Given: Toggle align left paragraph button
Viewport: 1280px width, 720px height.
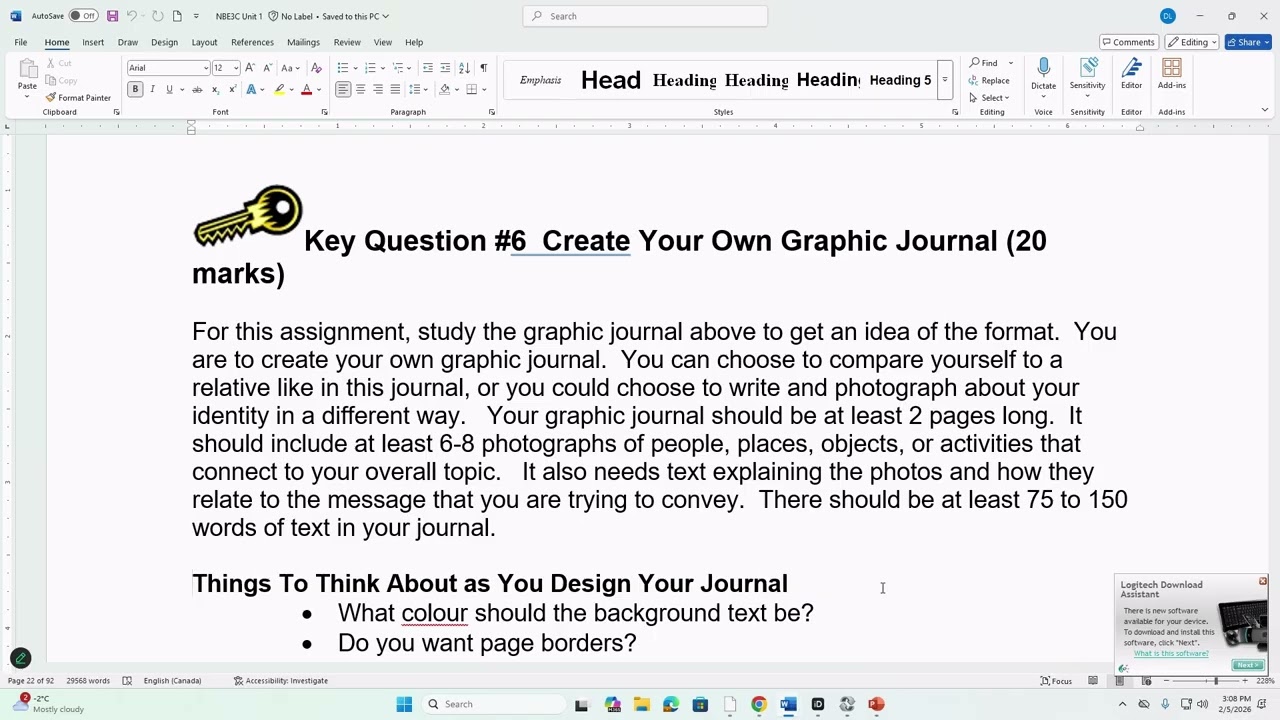Looking at the screenshot, I should click(343, 90).
